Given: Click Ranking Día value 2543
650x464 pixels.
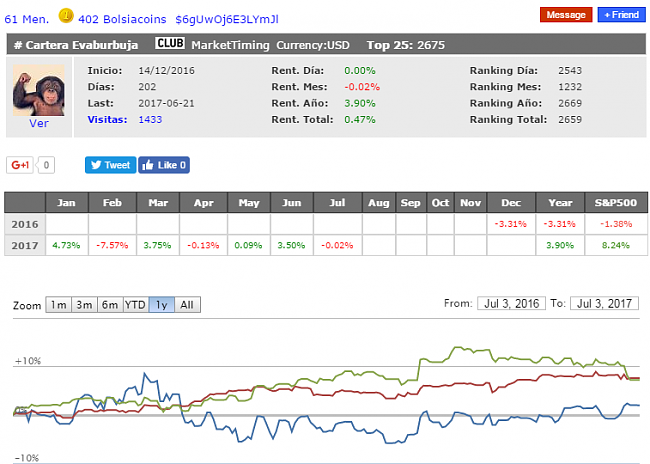Looking at the screenshot, I should pos(570,70).
